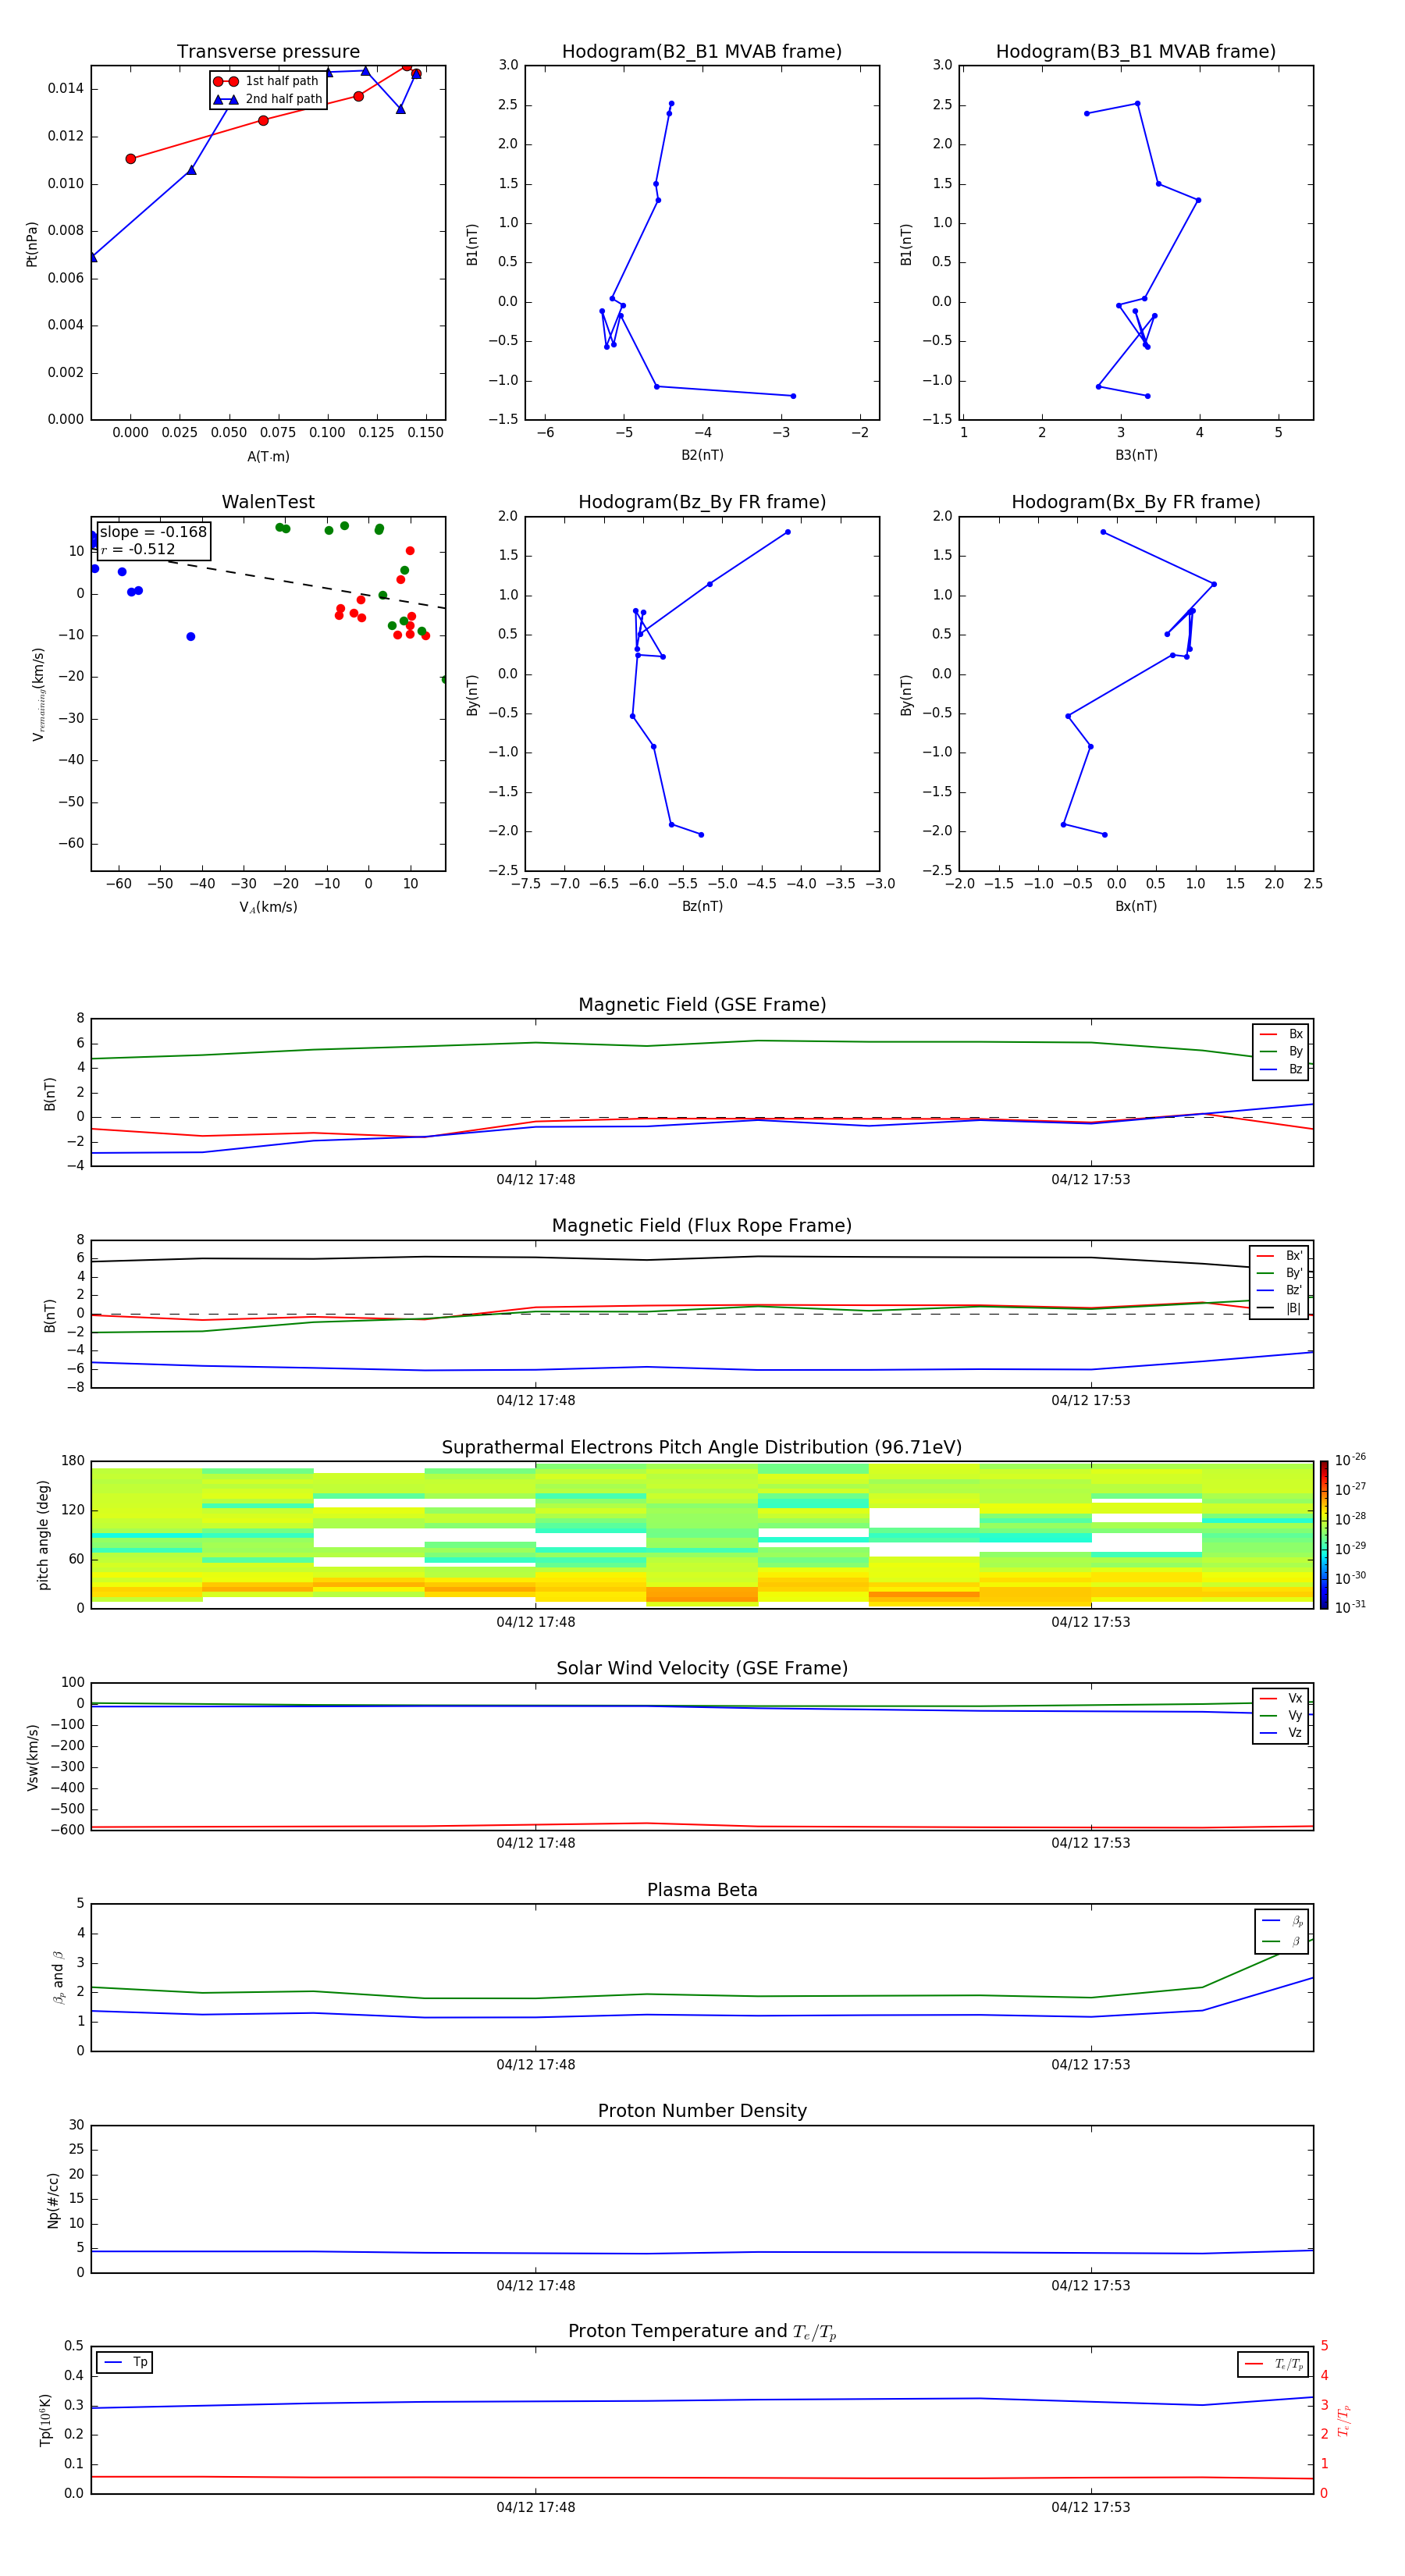The image size is (1405, 2576).
Task: Click the "Plasma Beta" plot title
Action: 702,1891
